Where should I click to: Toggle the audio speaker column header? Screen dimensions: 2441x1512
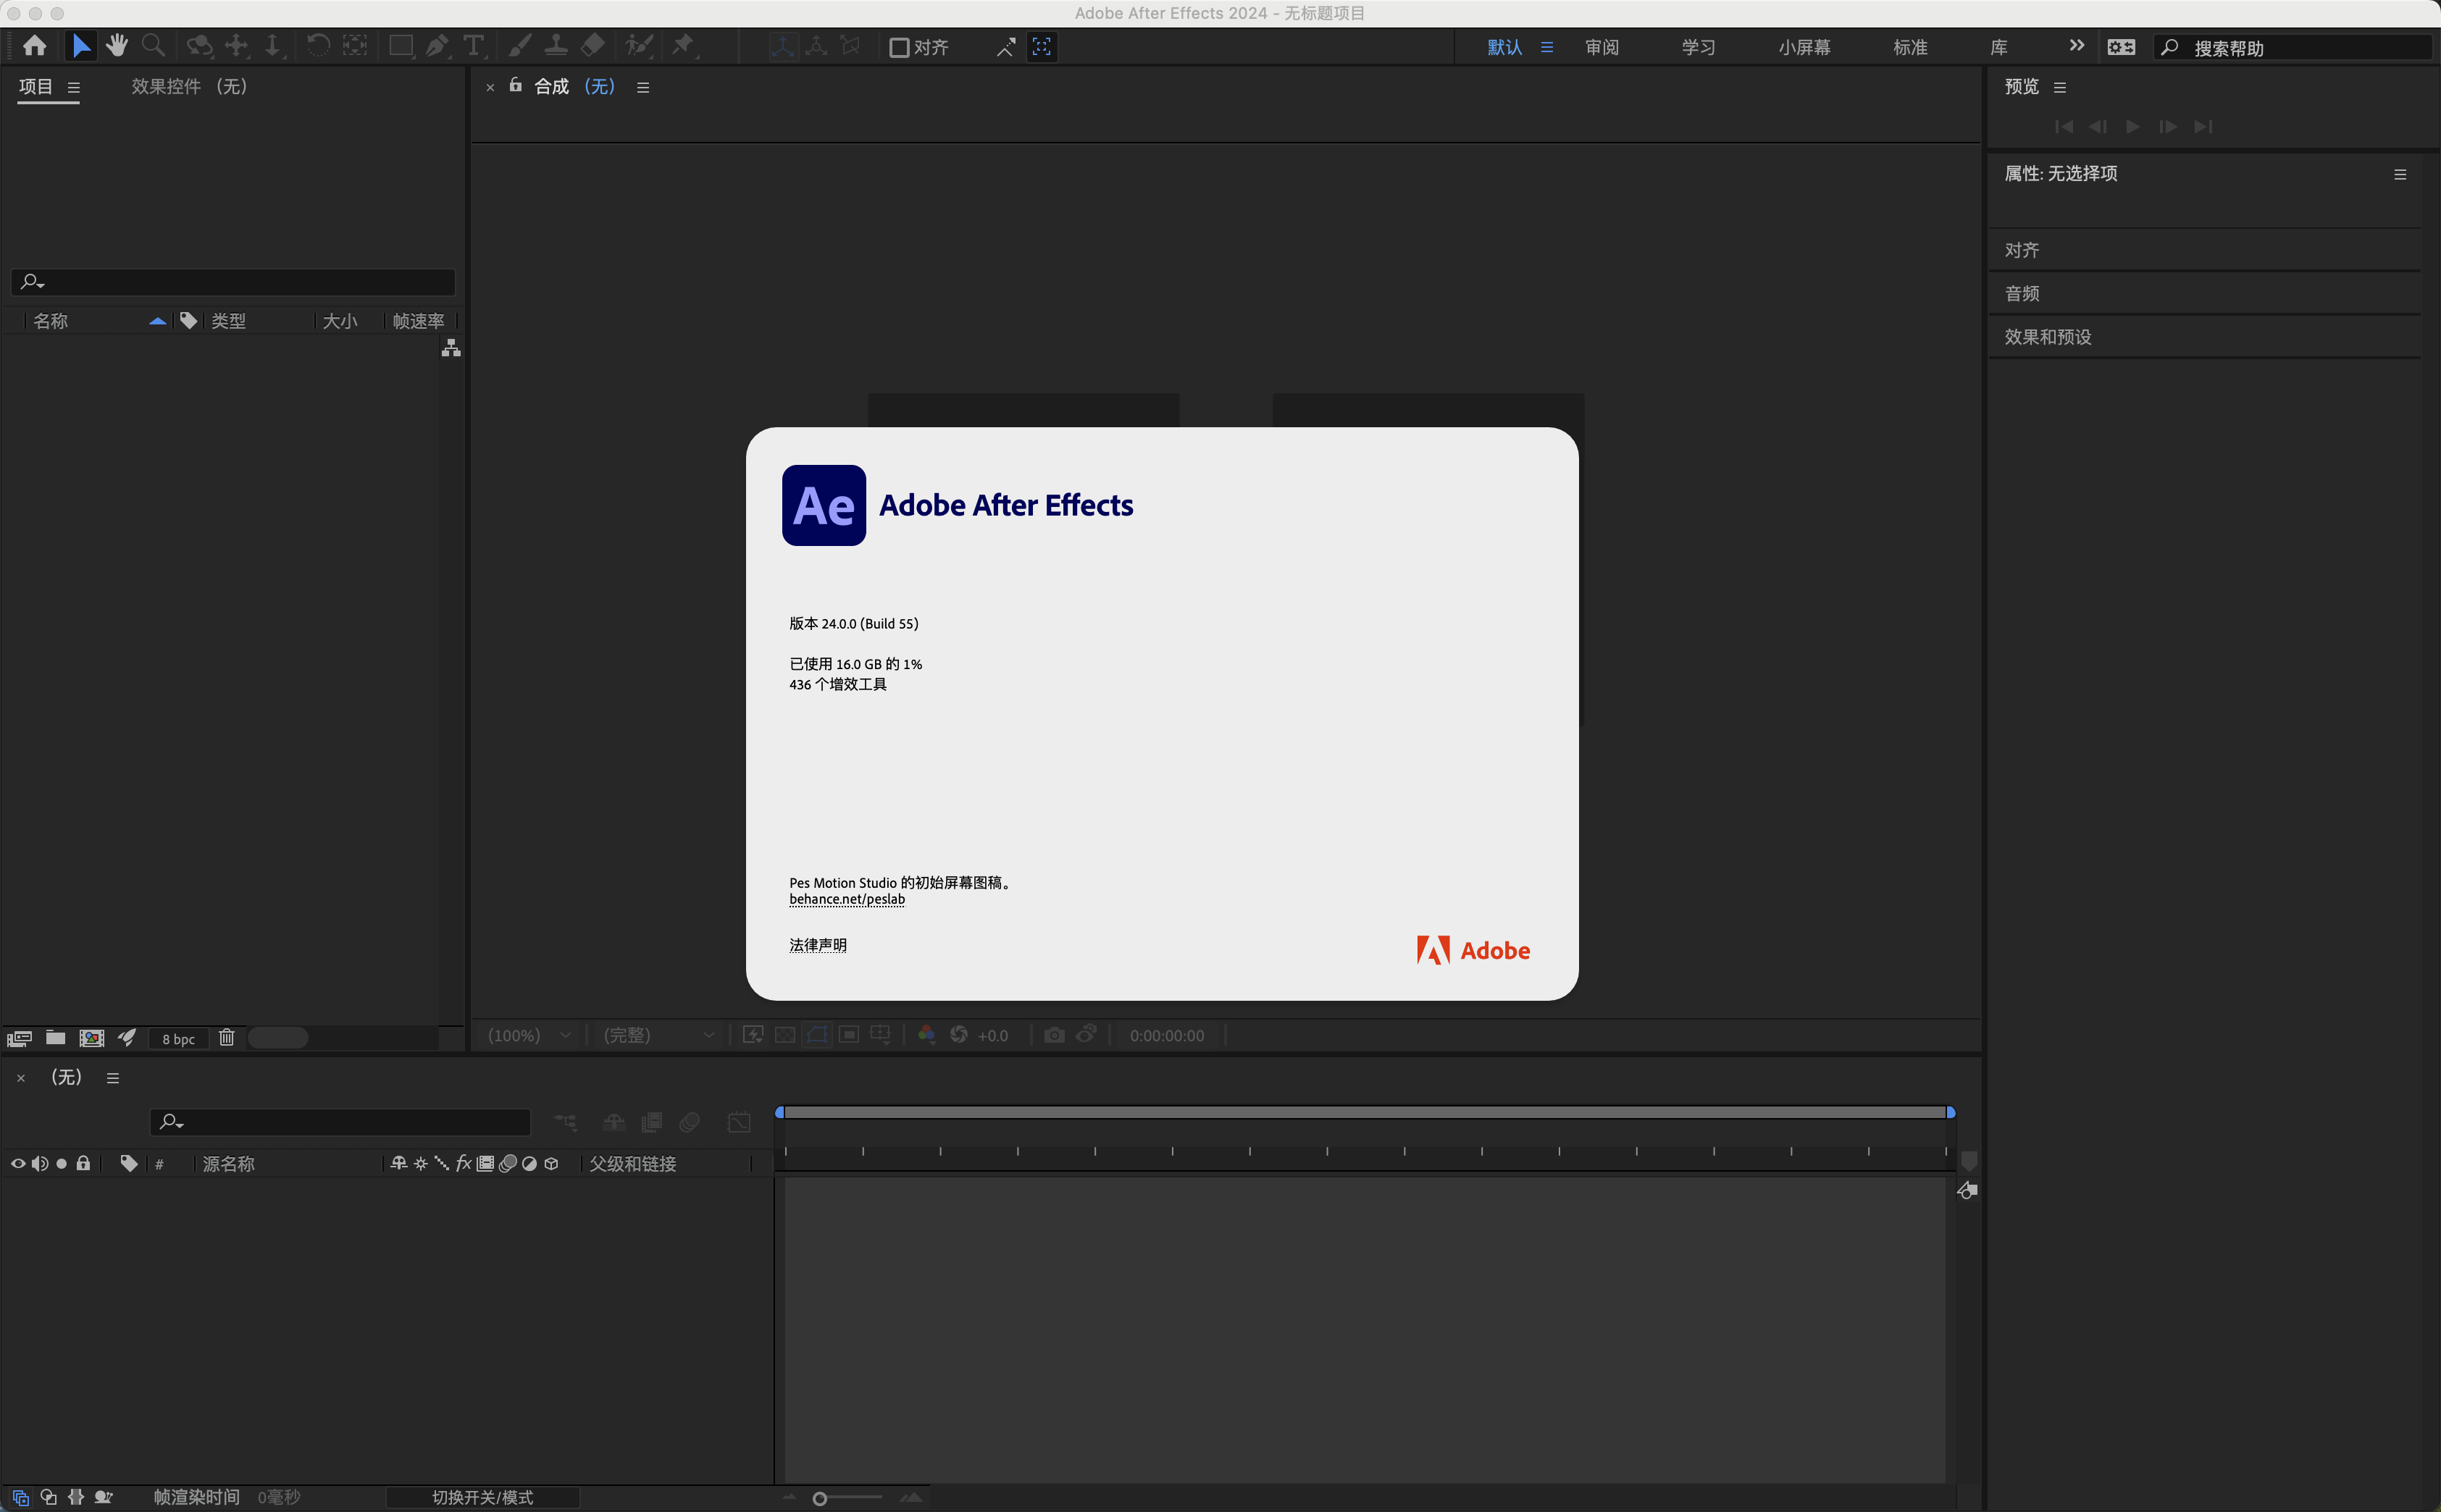[39, 1163]
